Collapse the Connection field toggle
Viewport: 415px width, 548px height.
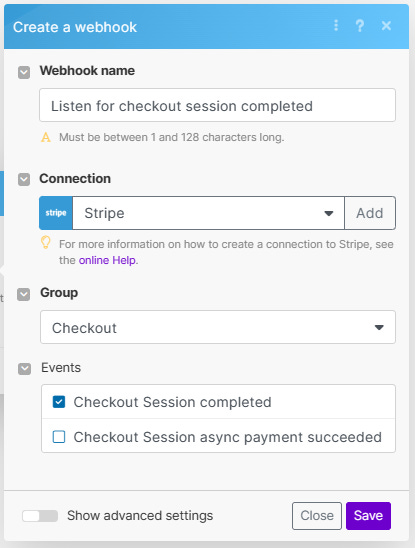(24, 180)
